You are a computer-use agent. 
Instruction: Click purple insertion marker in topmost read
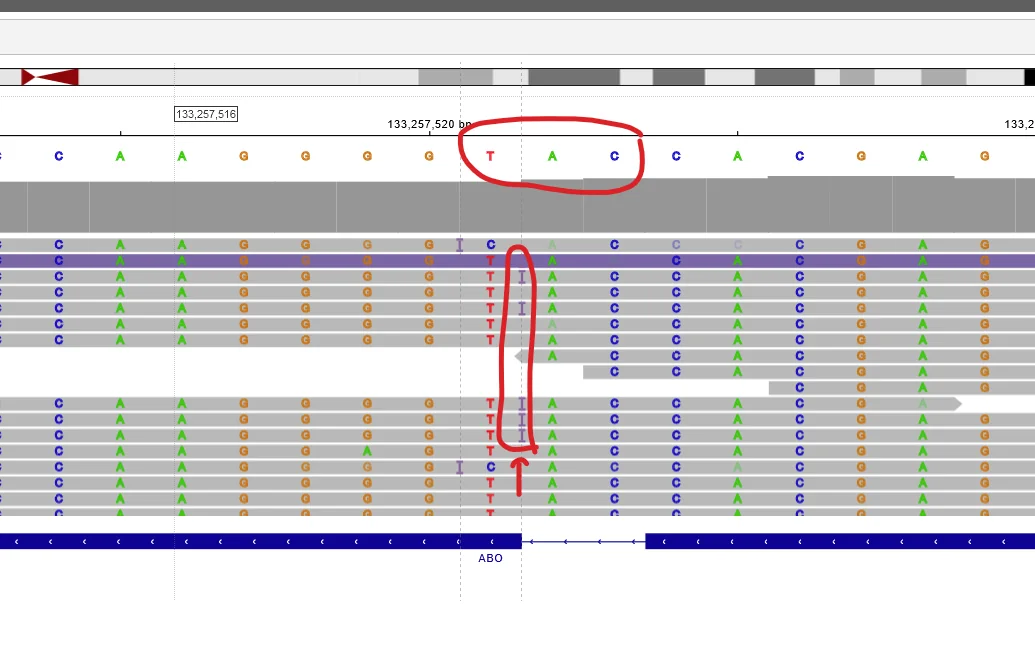click(459, 244)
